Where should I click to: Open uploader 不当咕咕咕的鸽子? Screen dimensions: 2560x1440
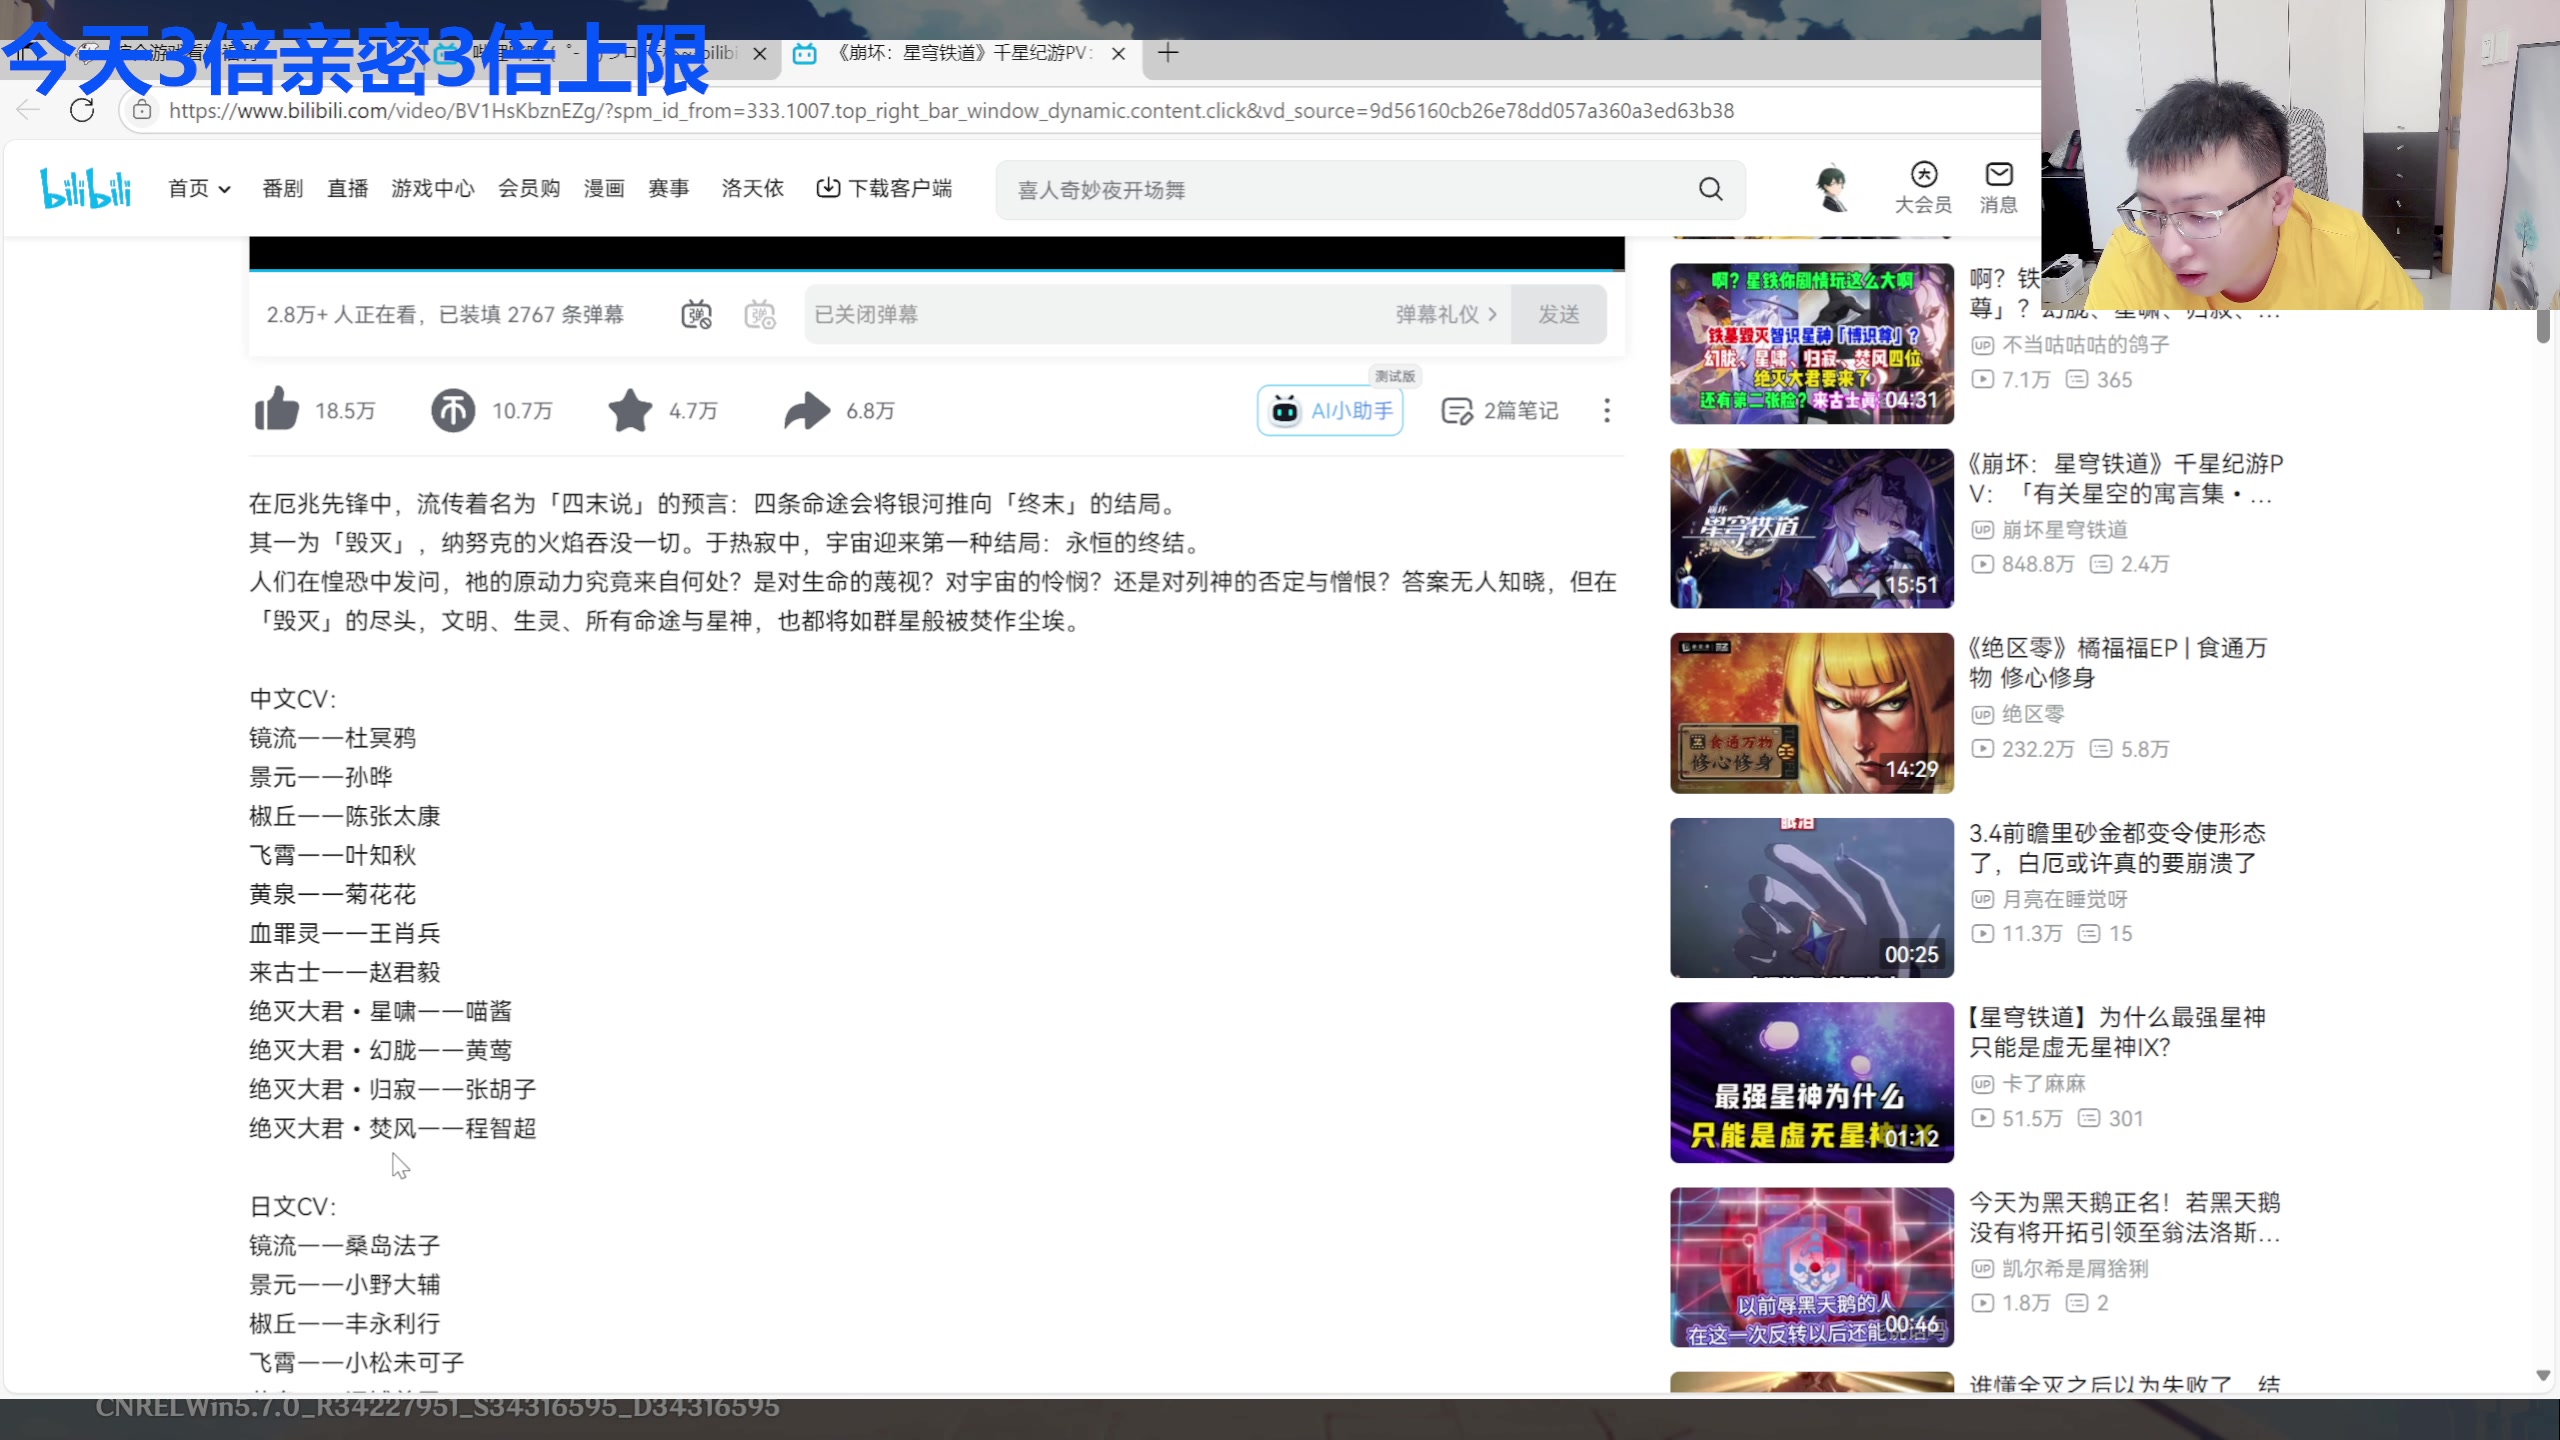[2085, 345]
